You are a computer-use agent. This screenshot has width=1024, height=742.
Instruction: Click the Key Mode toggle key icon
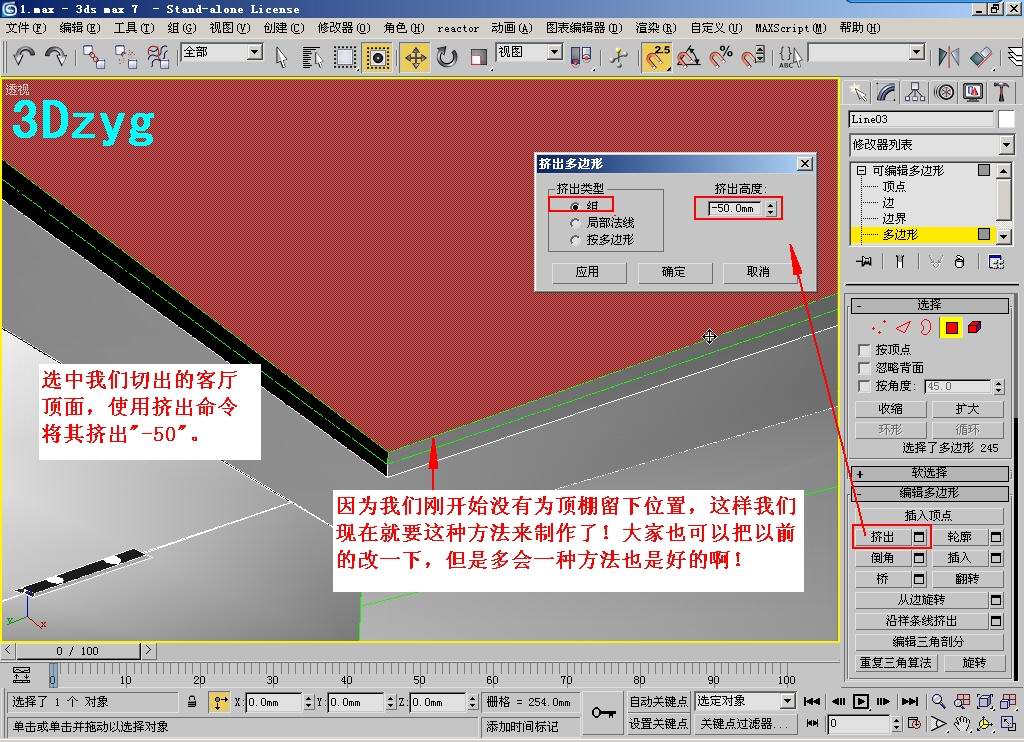pos(603,713)
